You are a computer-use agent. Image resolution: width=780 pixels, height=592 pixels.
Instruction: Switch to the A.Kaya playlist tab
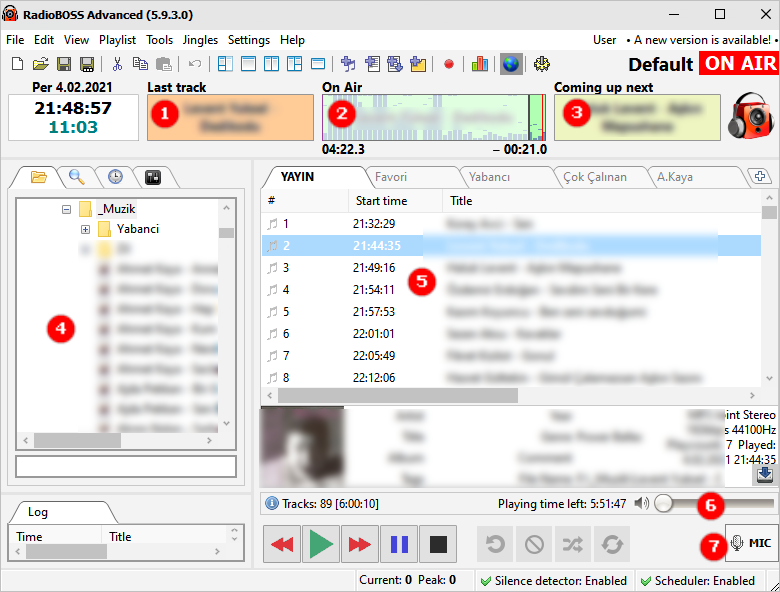point(675,177)
